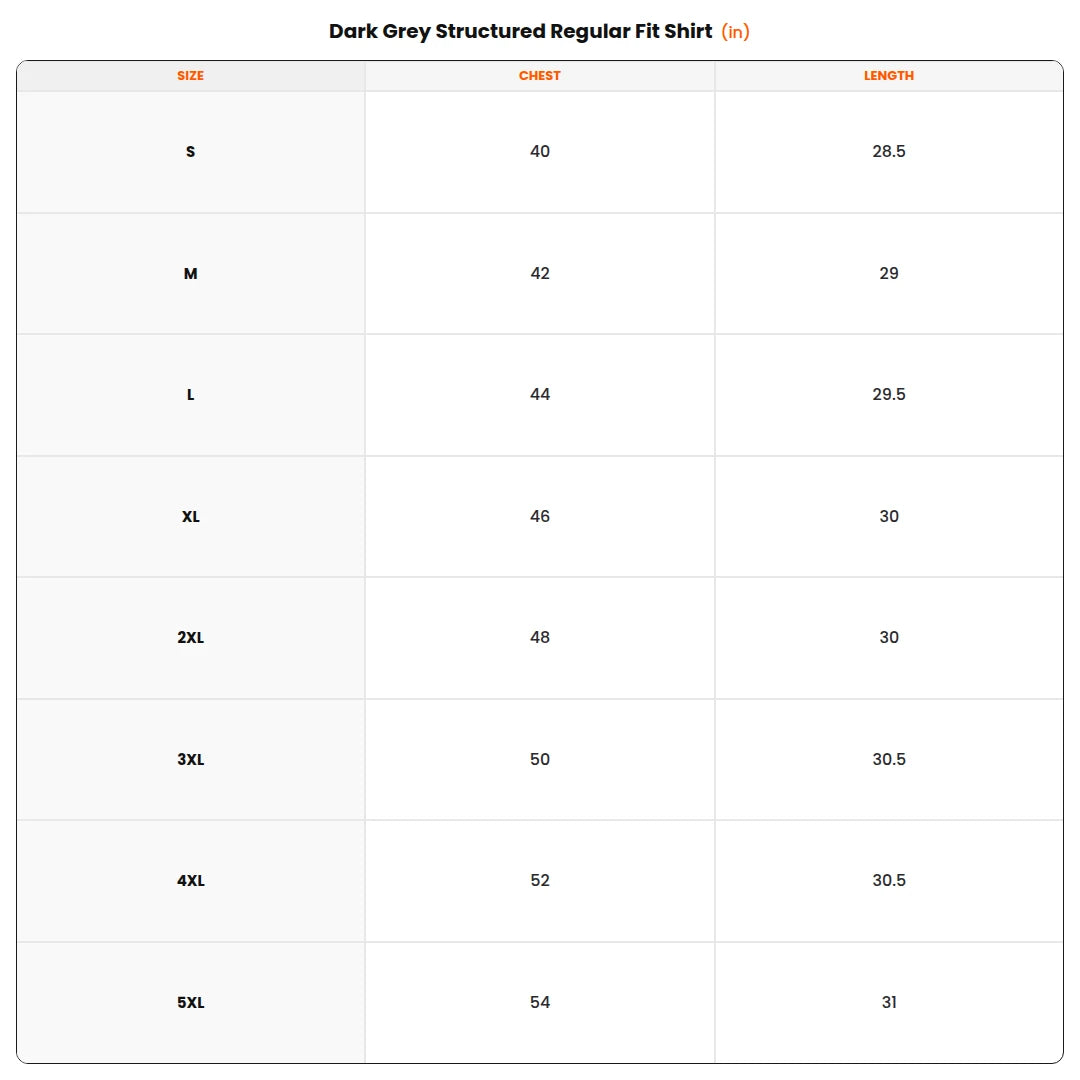Select the XL size row label
Viewport: 1080px width, 1080px height.
(x=191, y=517)
